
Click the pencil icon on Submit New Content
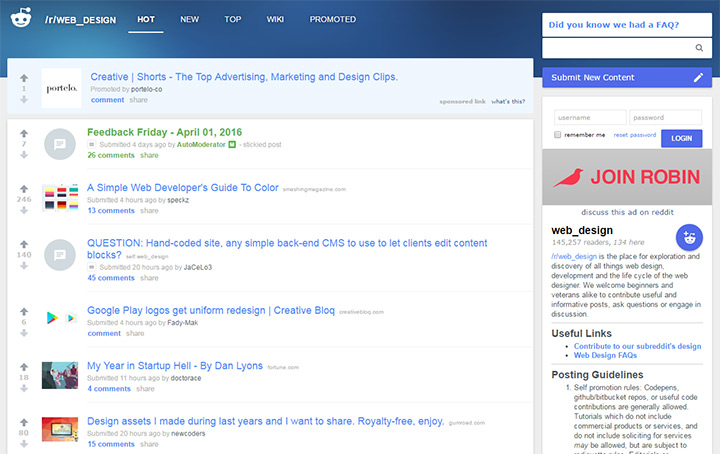698,77
